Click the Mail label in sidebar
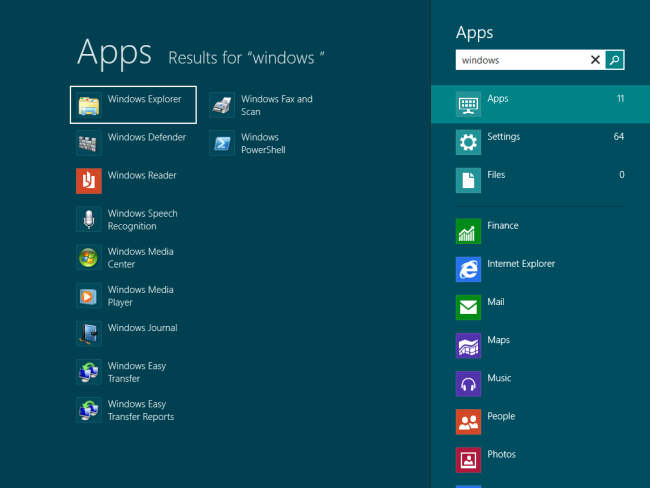This screenshot has width=650, height=488. click(496, 301)
